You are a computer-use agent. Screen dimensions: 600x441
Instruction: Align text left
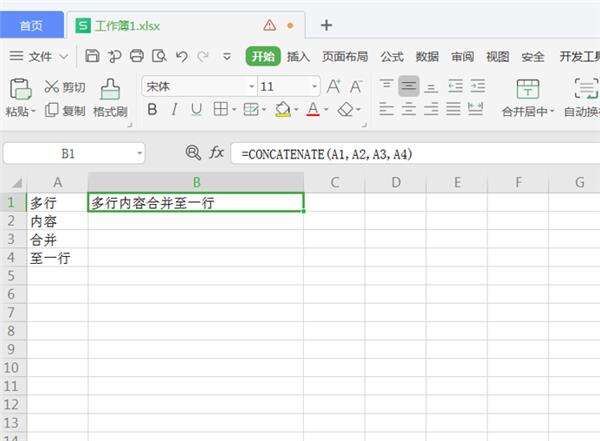tap(386, 110)
